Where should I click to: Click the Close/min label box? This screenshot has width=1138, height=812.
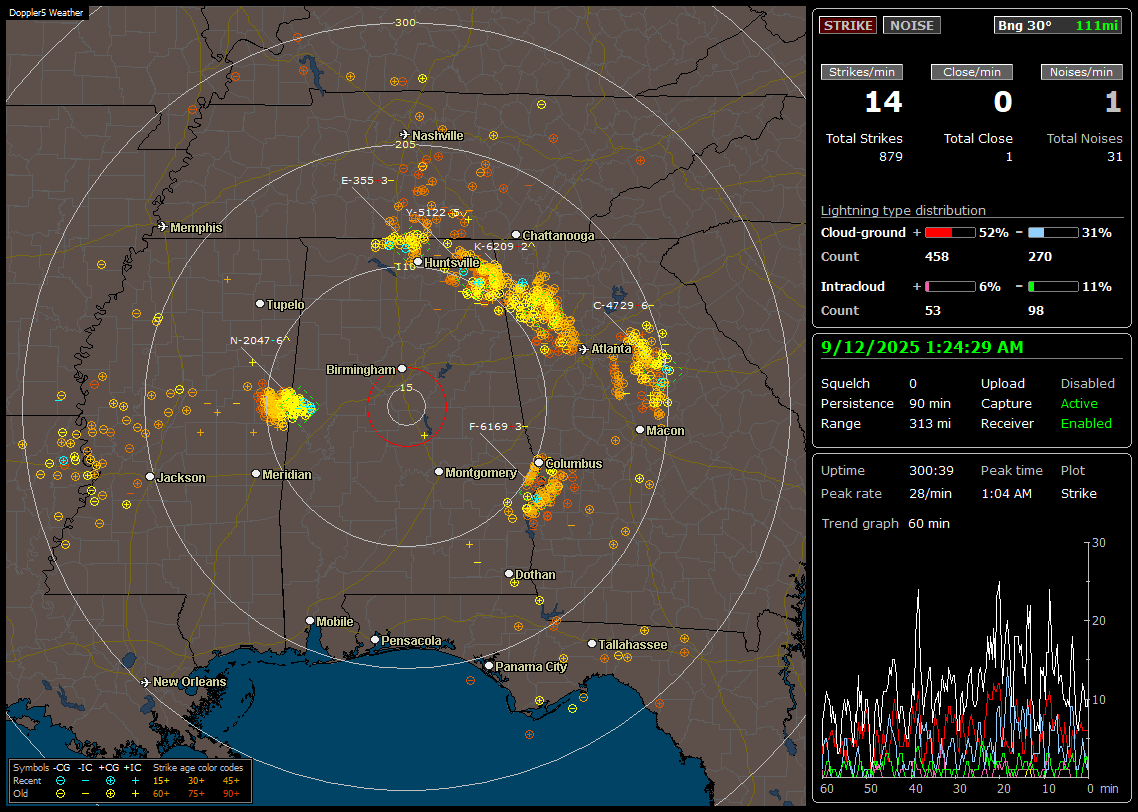click(x=972, y=72)
